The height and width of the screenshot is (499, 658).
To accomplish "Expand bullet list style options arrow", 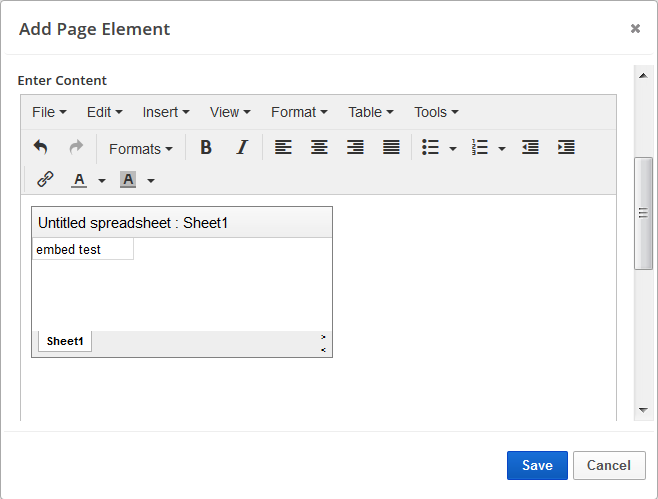I will [x=453, y=149].
